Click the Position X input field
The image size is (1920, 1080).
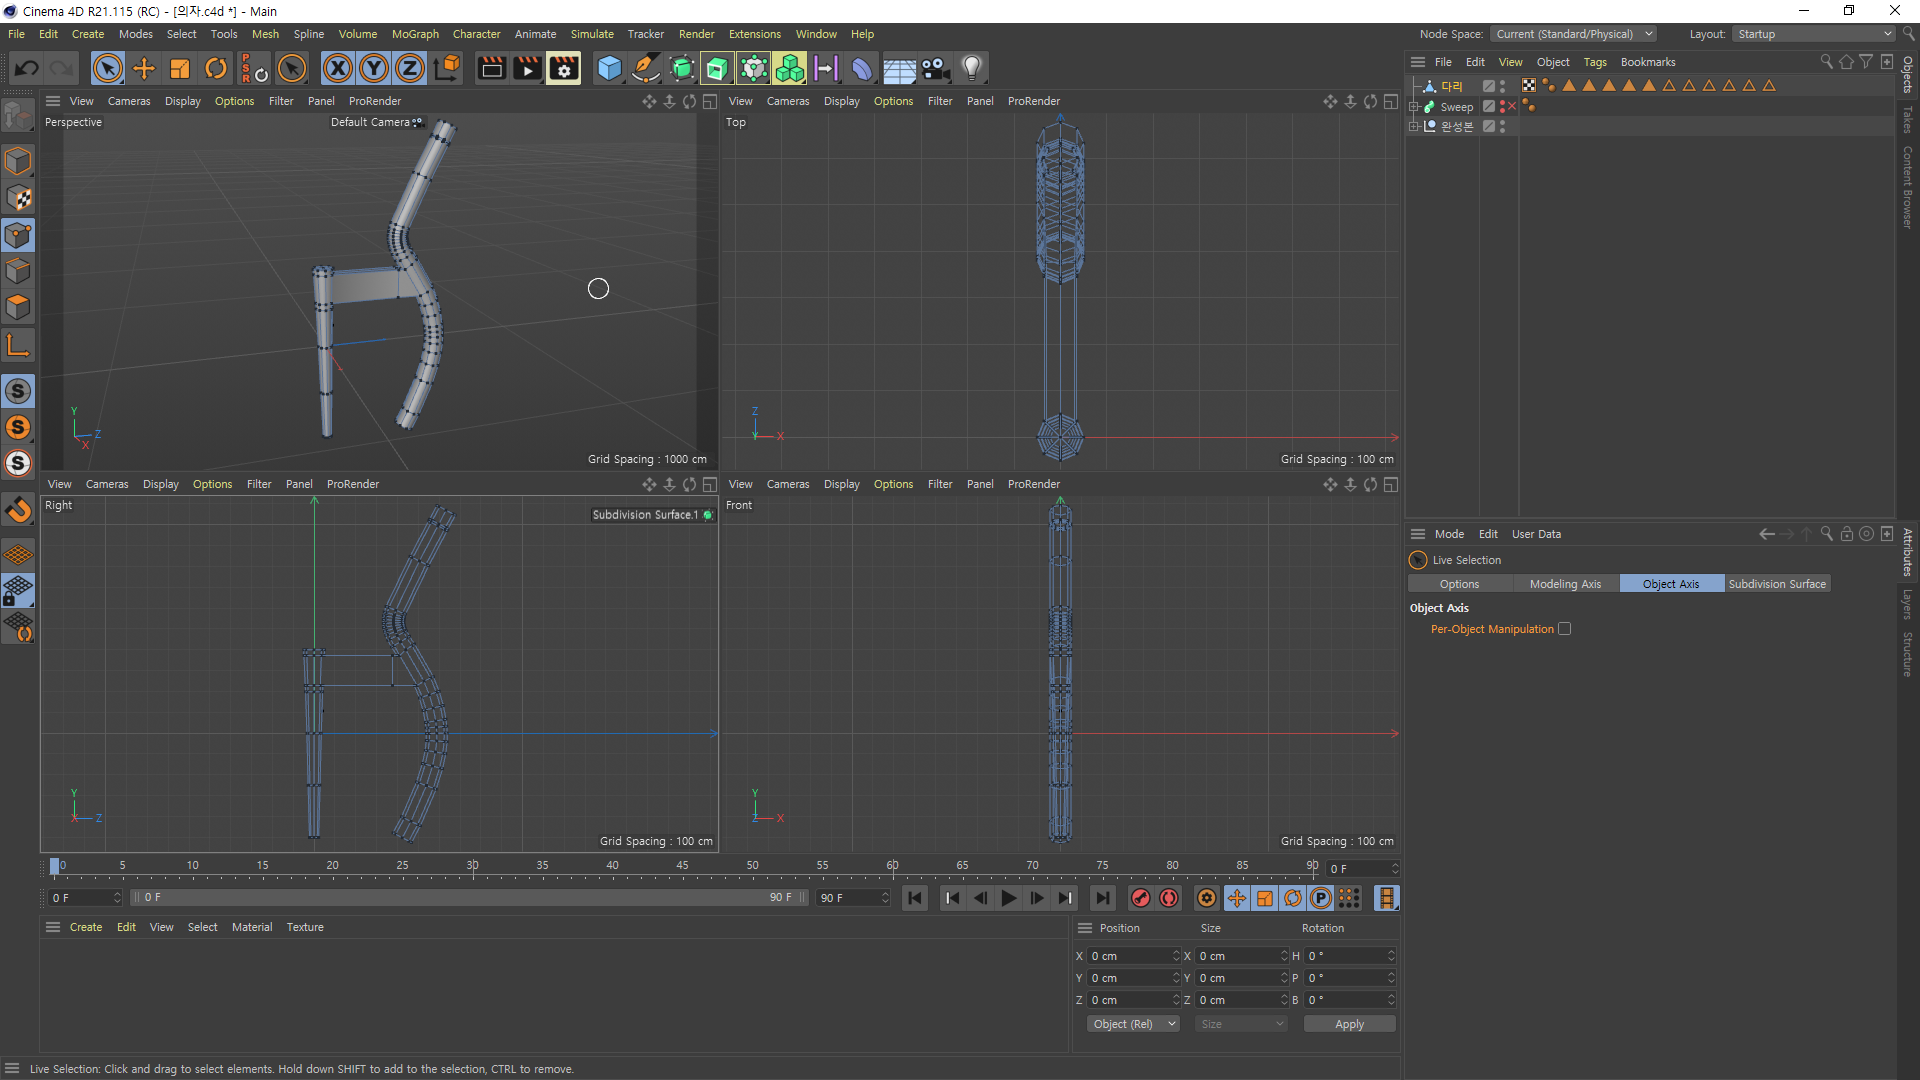coord(1130,956)
